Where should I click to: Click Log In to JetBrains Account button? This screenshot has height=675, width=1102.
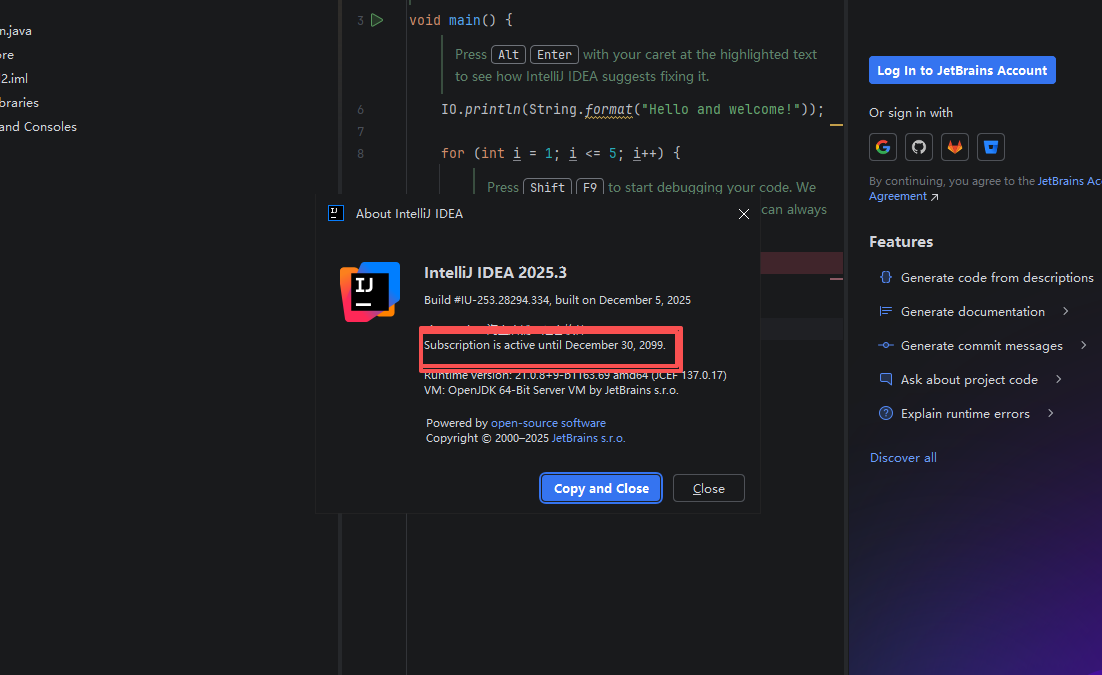[x=962, y=70]
